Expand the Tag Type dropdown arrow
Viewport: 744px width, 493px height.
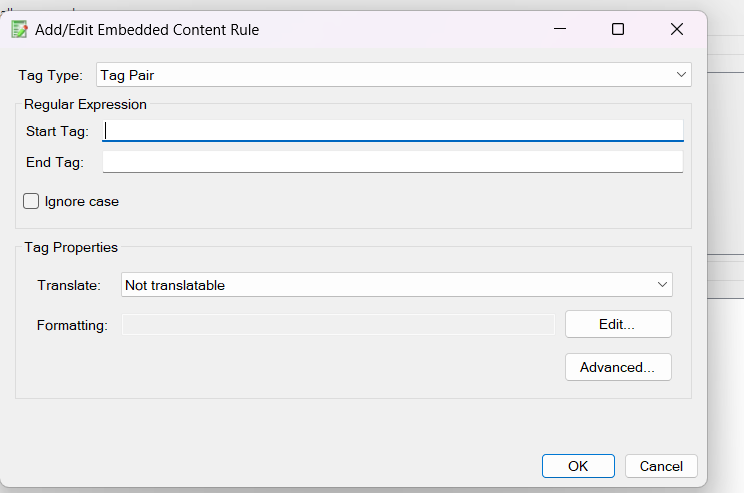[681, 75]
